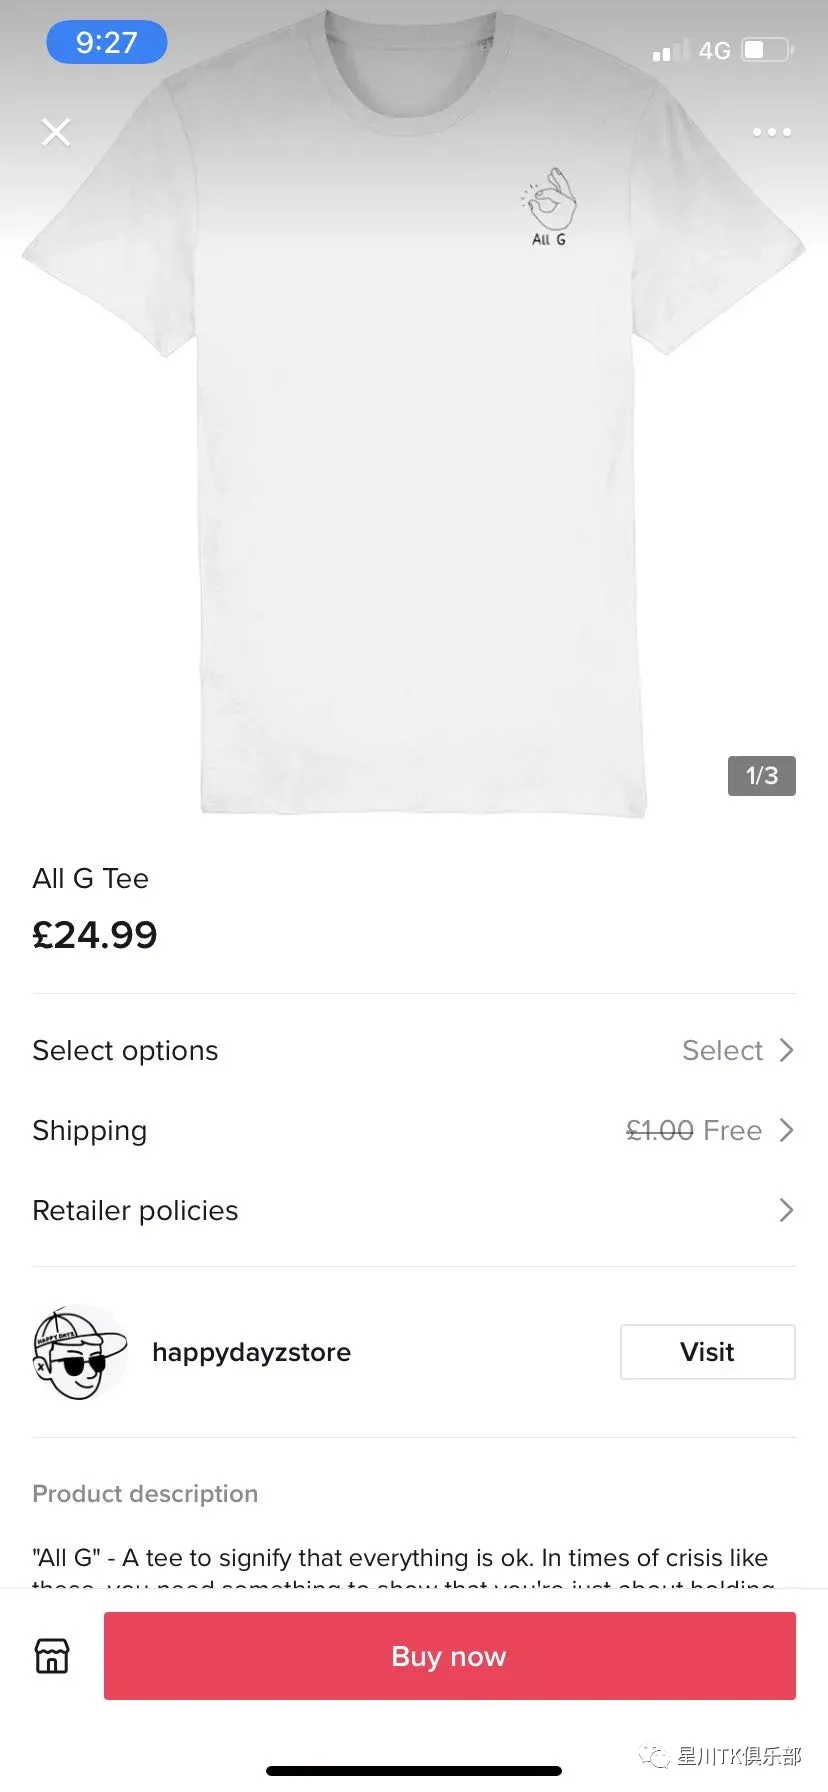Expand Retailer policies chevron
Viewport: 828px width, 1792px height.
coord(786,1210)
